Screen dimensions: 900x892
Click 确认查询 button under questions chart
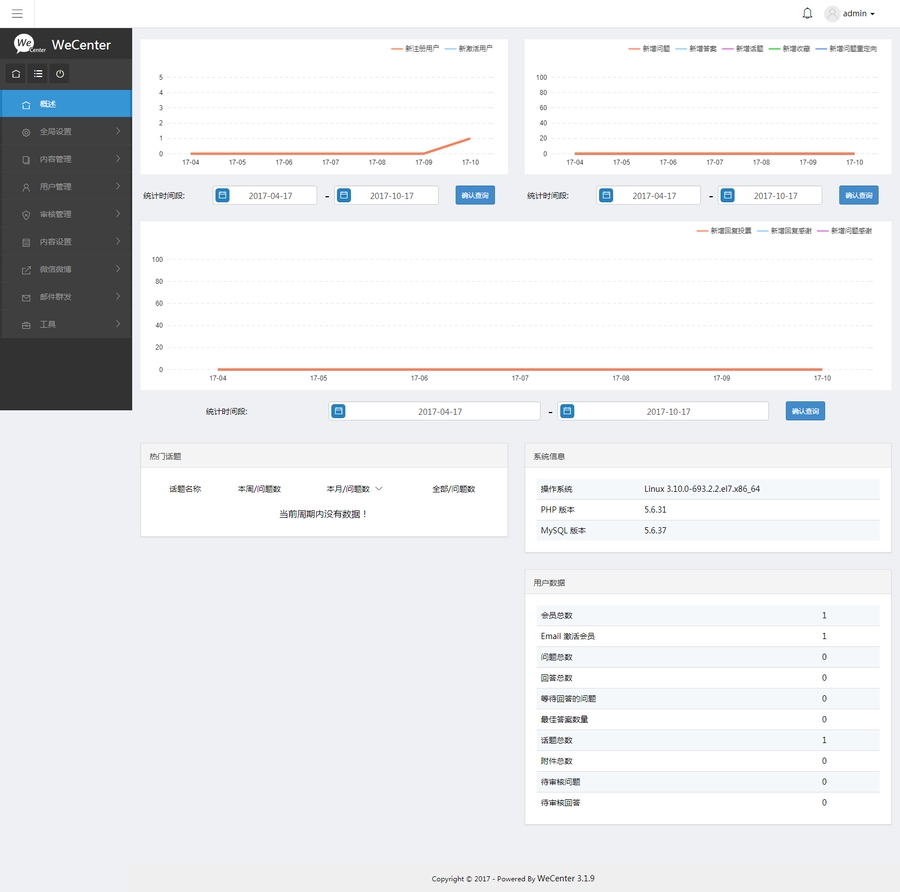click(858, 195)
